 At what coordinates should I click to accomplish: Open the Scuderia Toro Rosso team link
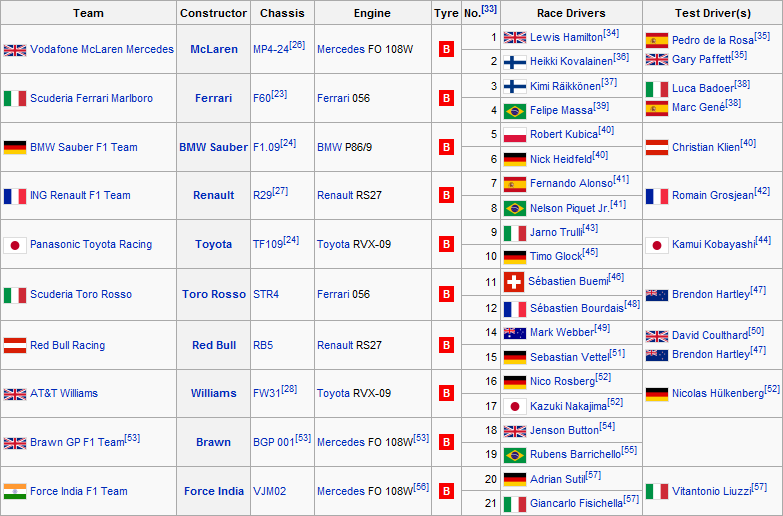point(81,294)
